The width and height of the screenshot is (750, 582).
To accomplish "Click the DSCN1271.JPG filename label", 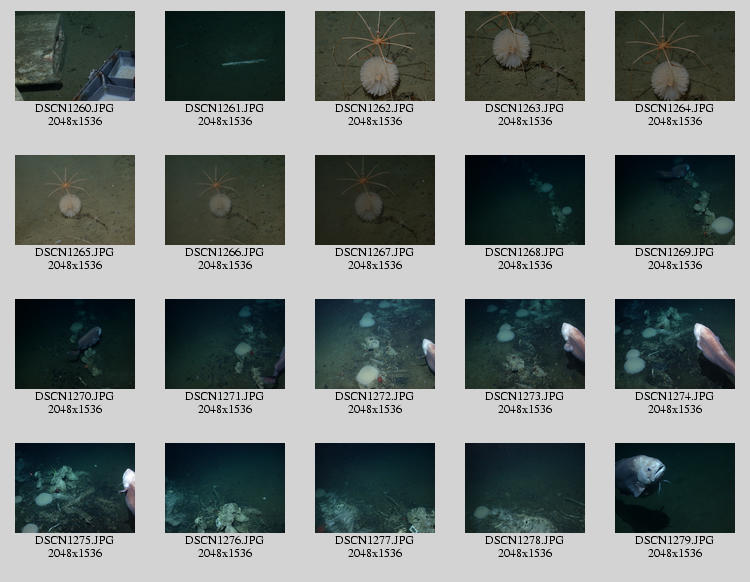I will (225, 397).
